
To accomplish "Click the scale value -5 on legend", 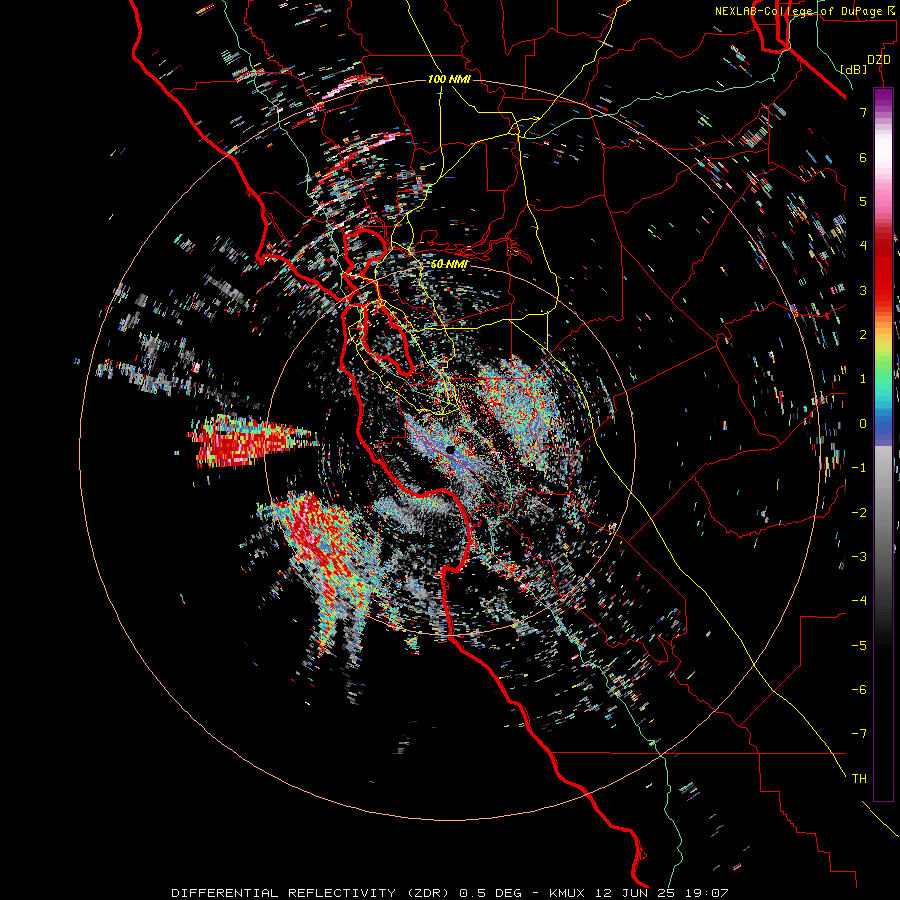I will point(859,646).
